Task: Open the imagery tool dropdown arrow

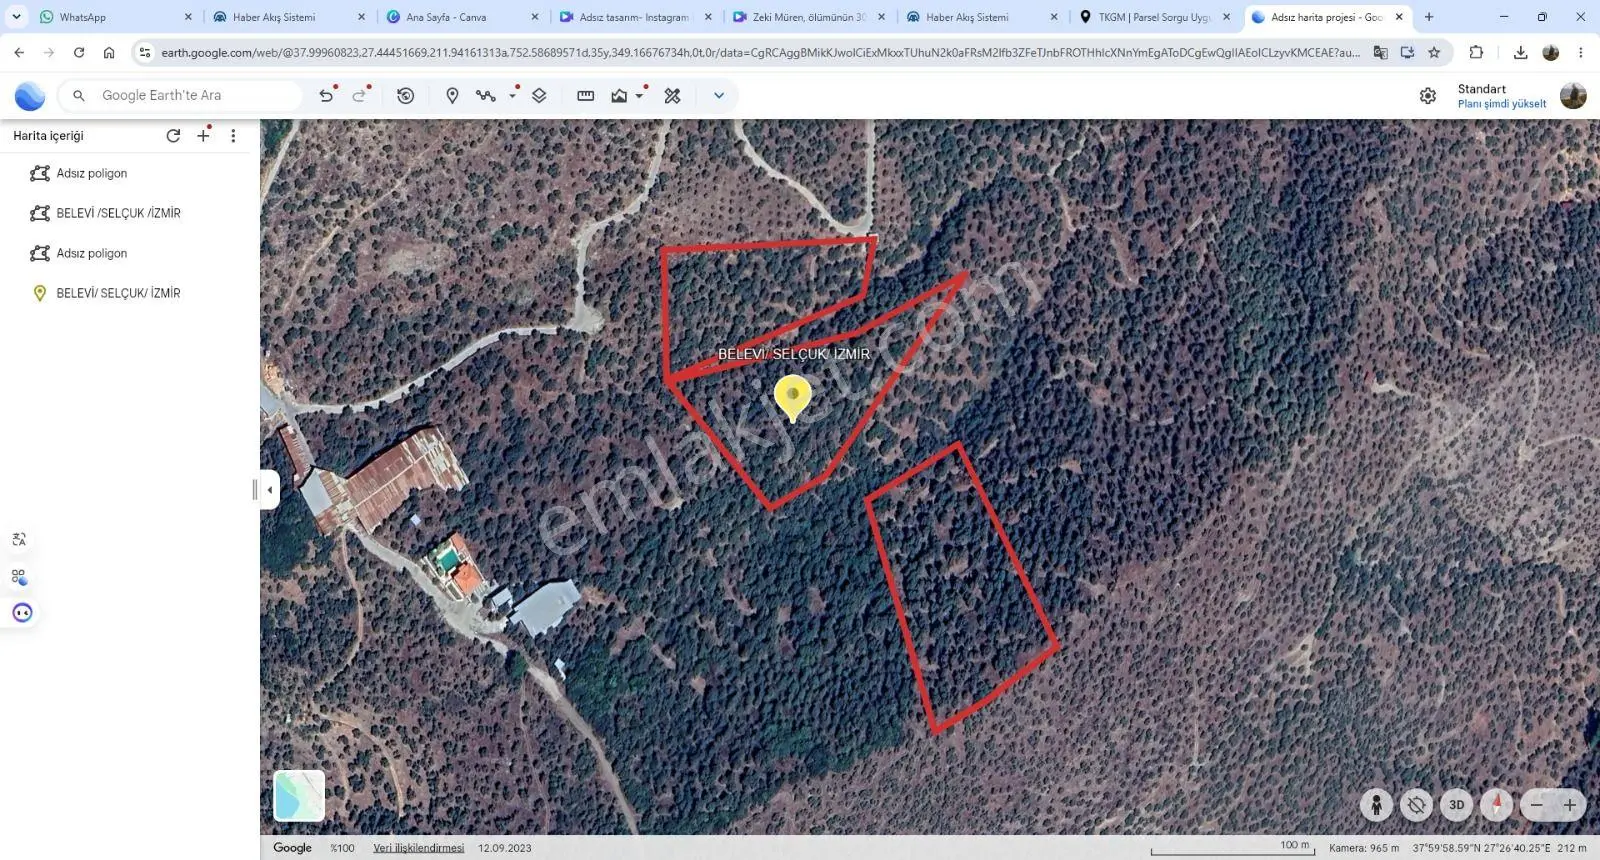Action: (640, 96)
